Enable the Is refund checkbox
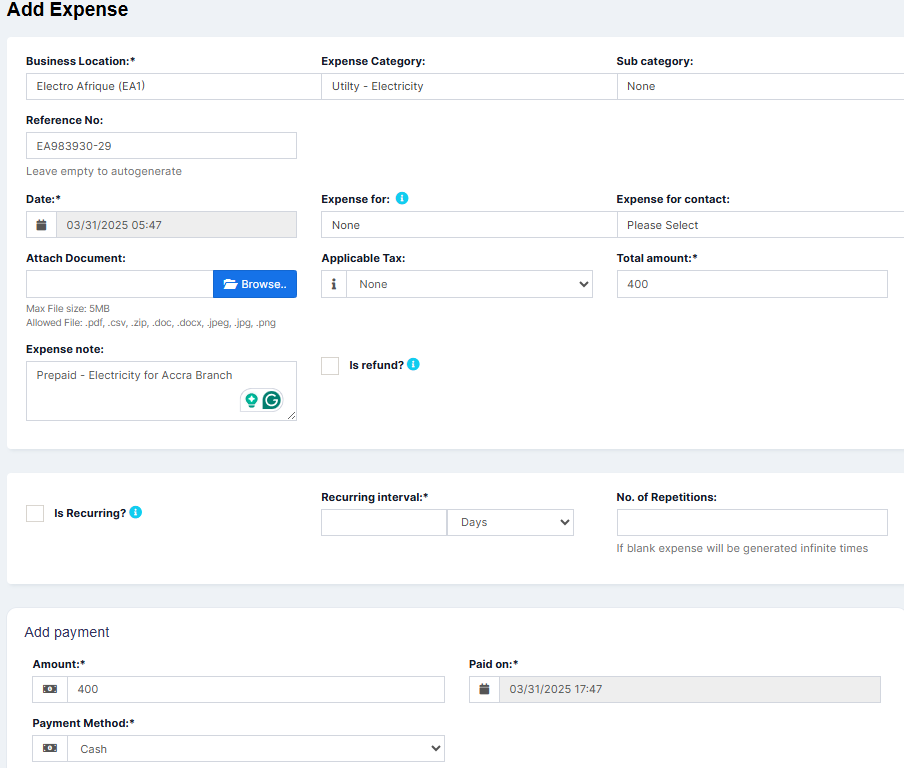The width and height of the screenshot is (904, 768). (330, 366)
